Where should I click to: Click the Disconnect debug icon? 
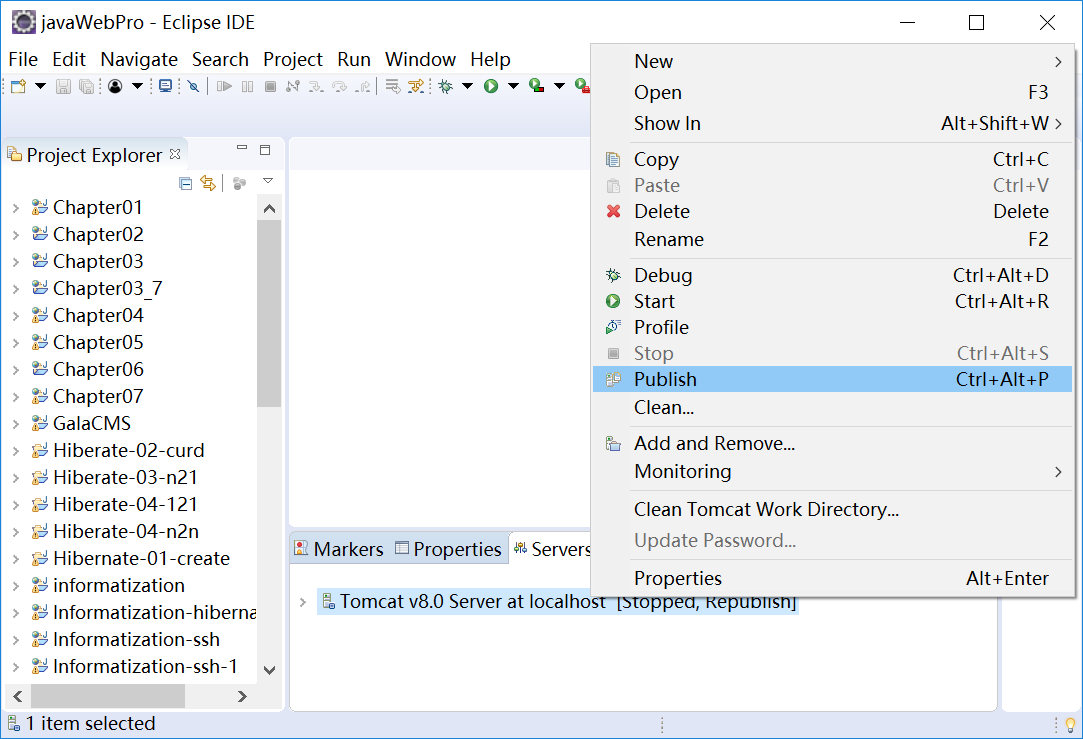(293, 86)
